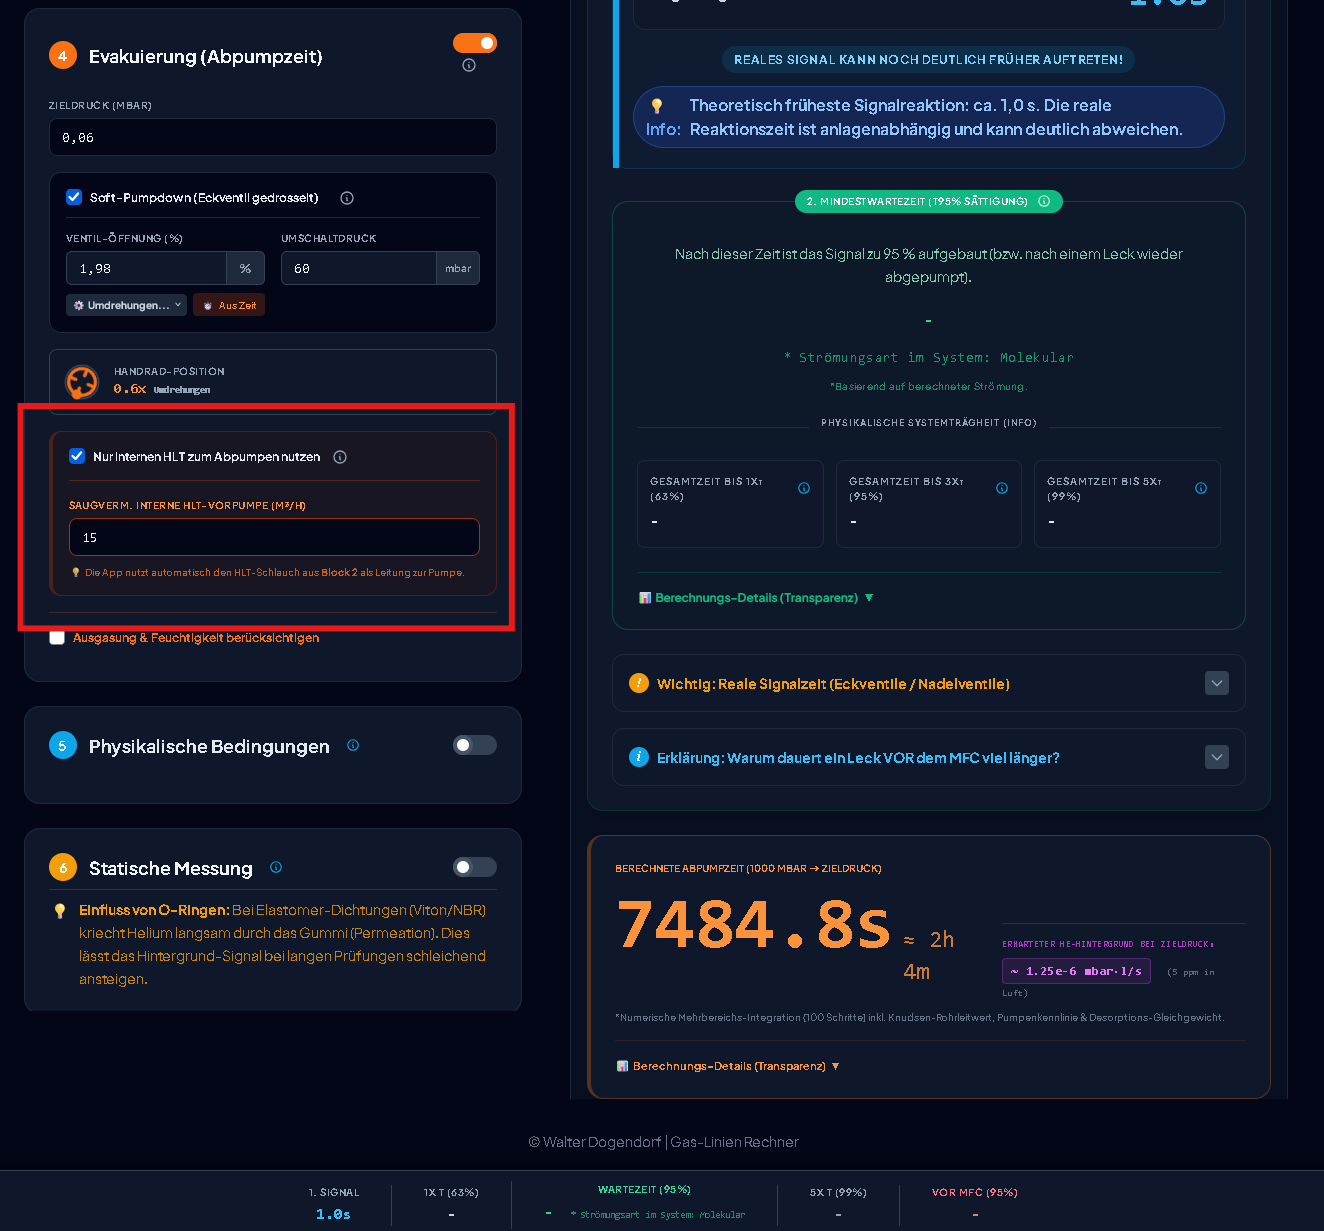Click info icon for Gesamtzeit bis 3xτ

[x=1002, y=488]
